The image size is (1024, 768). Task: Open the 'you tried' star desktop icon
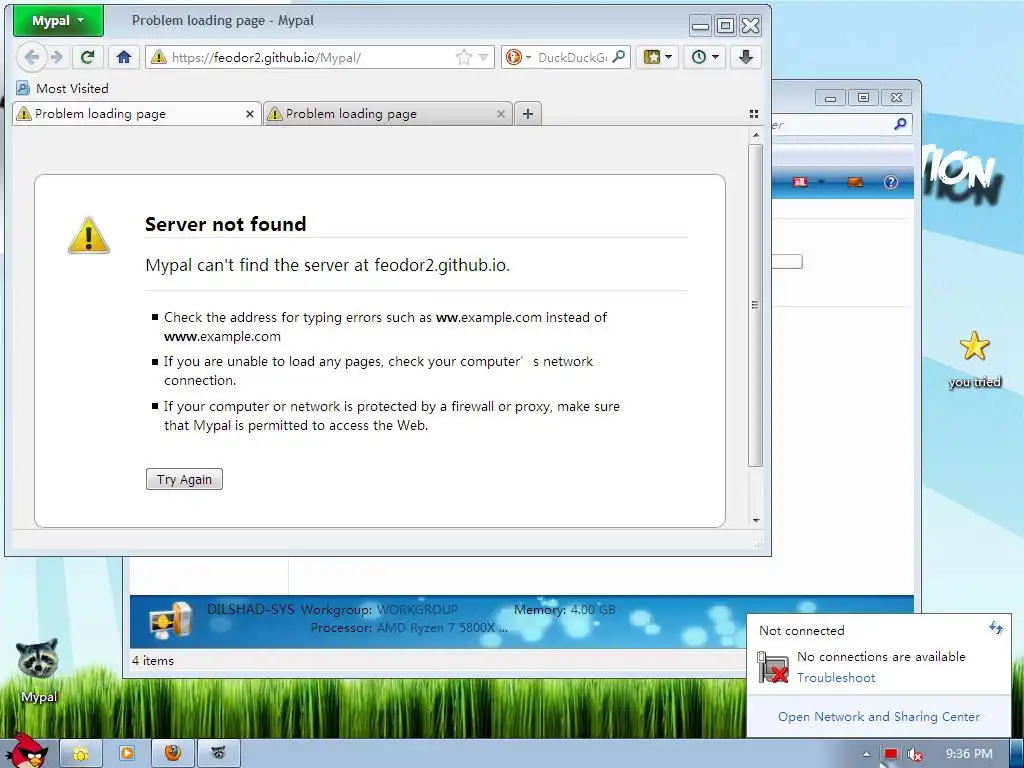coord(974,359)
